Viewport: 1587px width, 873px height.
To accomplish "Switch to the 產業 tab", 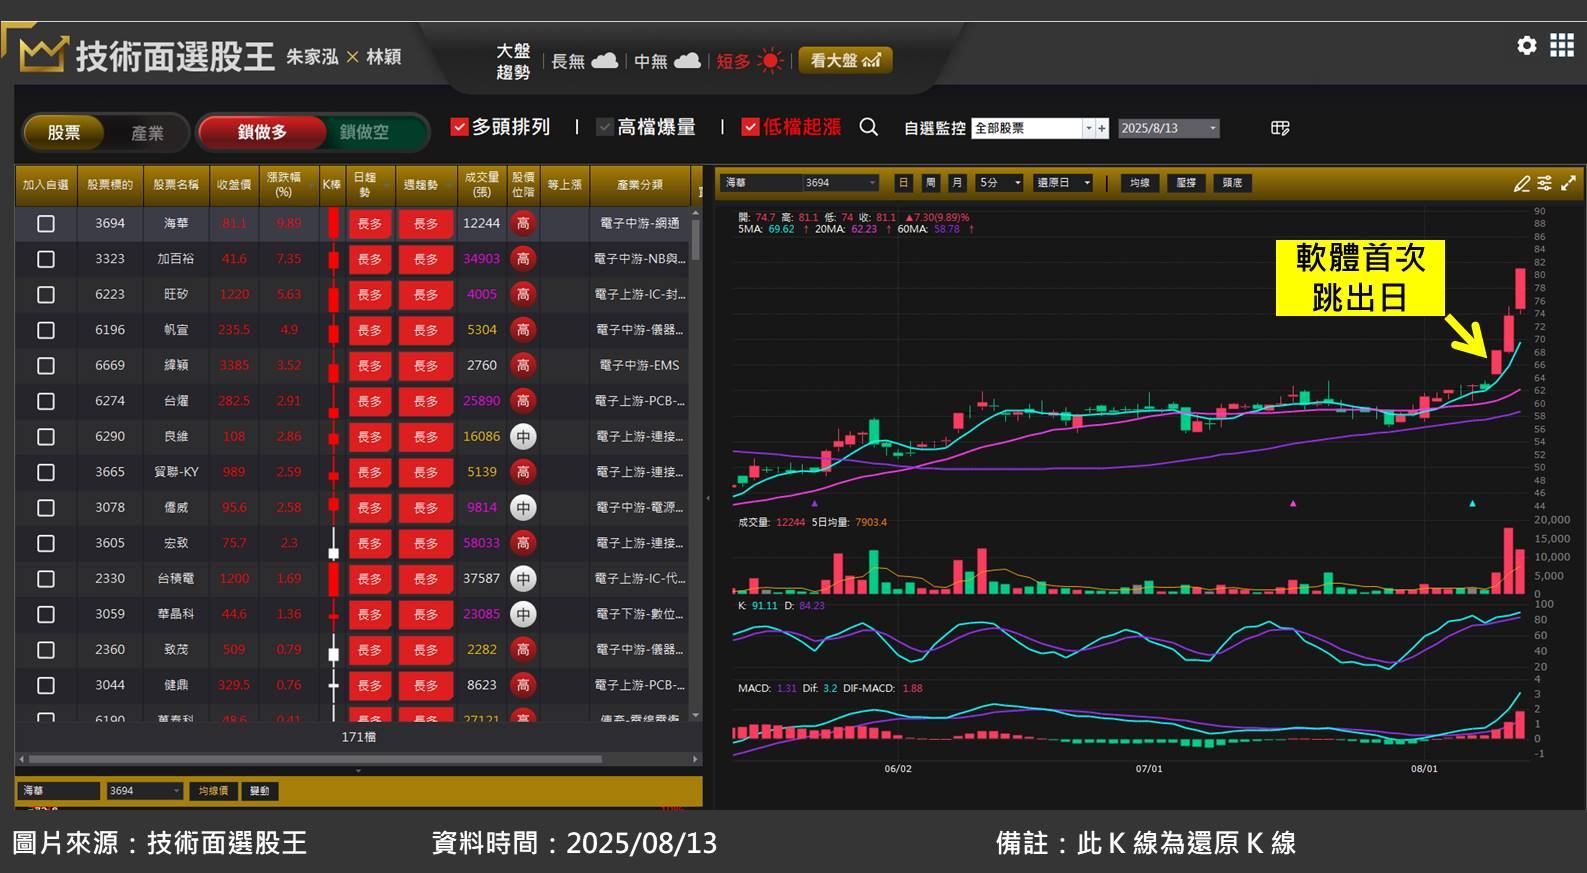I will pyautogui.click(x=147, y=133).
